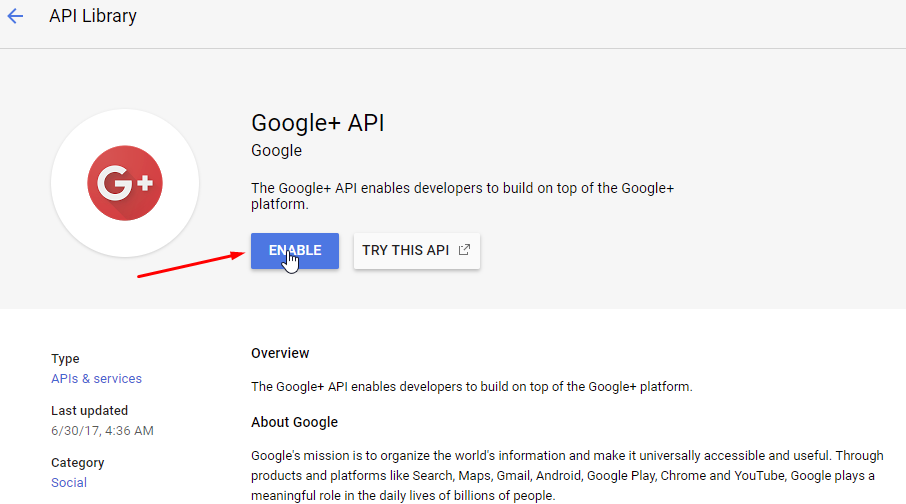Click the API Library page title
The height and width of the screenshot is (504, 906).
click(93, 16)
